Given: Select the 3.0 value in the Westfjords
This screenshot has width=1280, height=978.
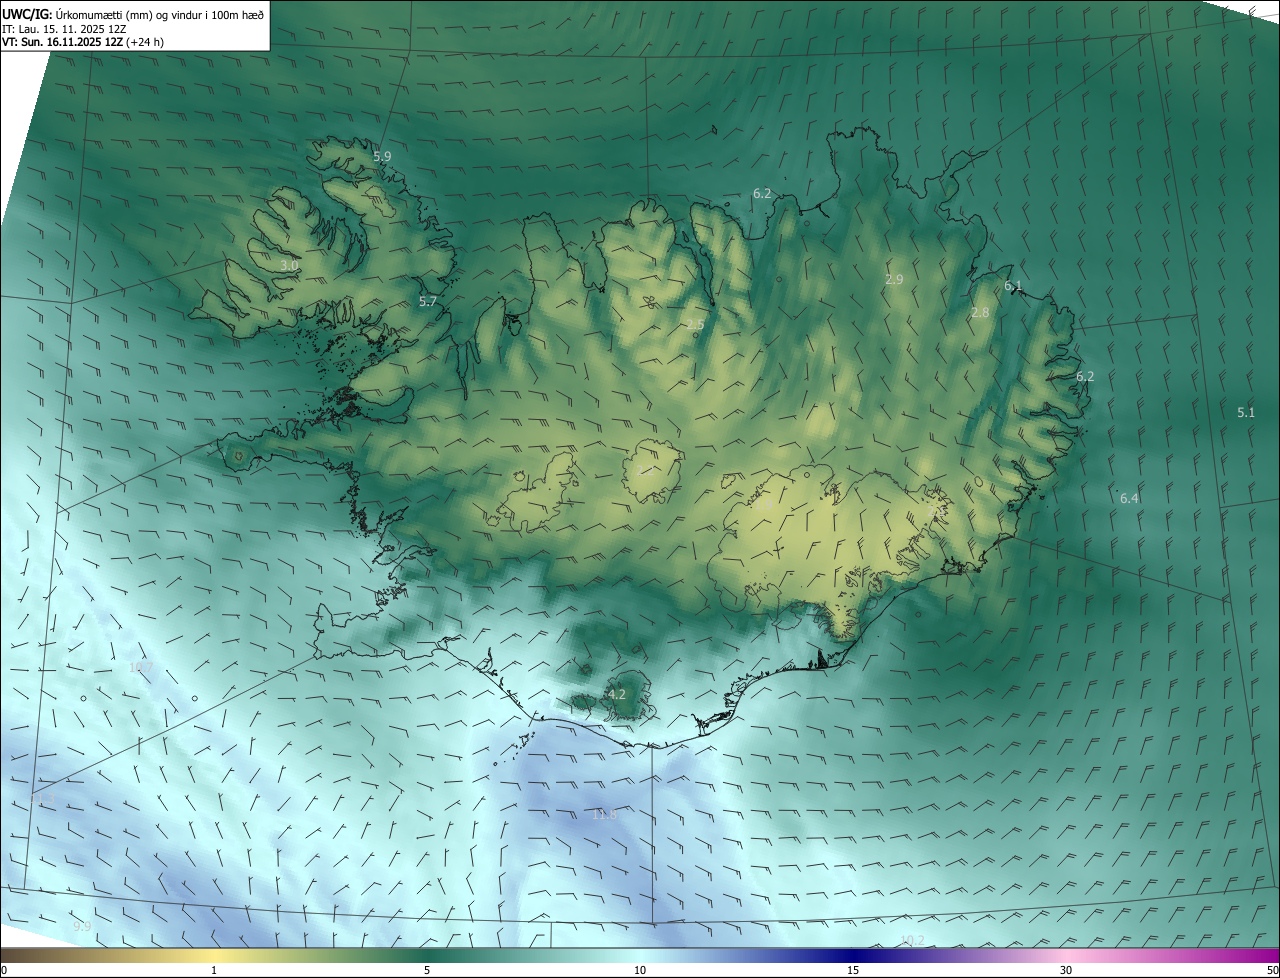Looking at the screenshot, I should (x=288, y=265).
